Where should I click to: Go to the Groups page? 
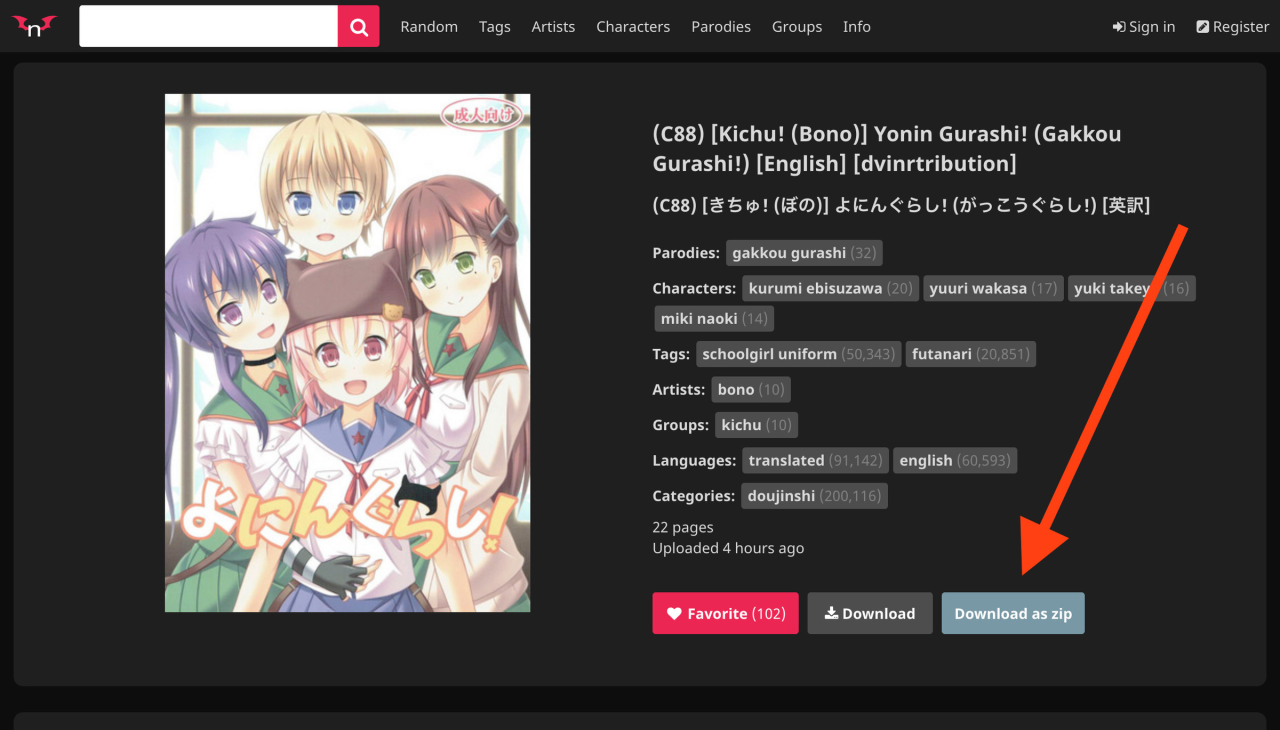click(797, 27)
